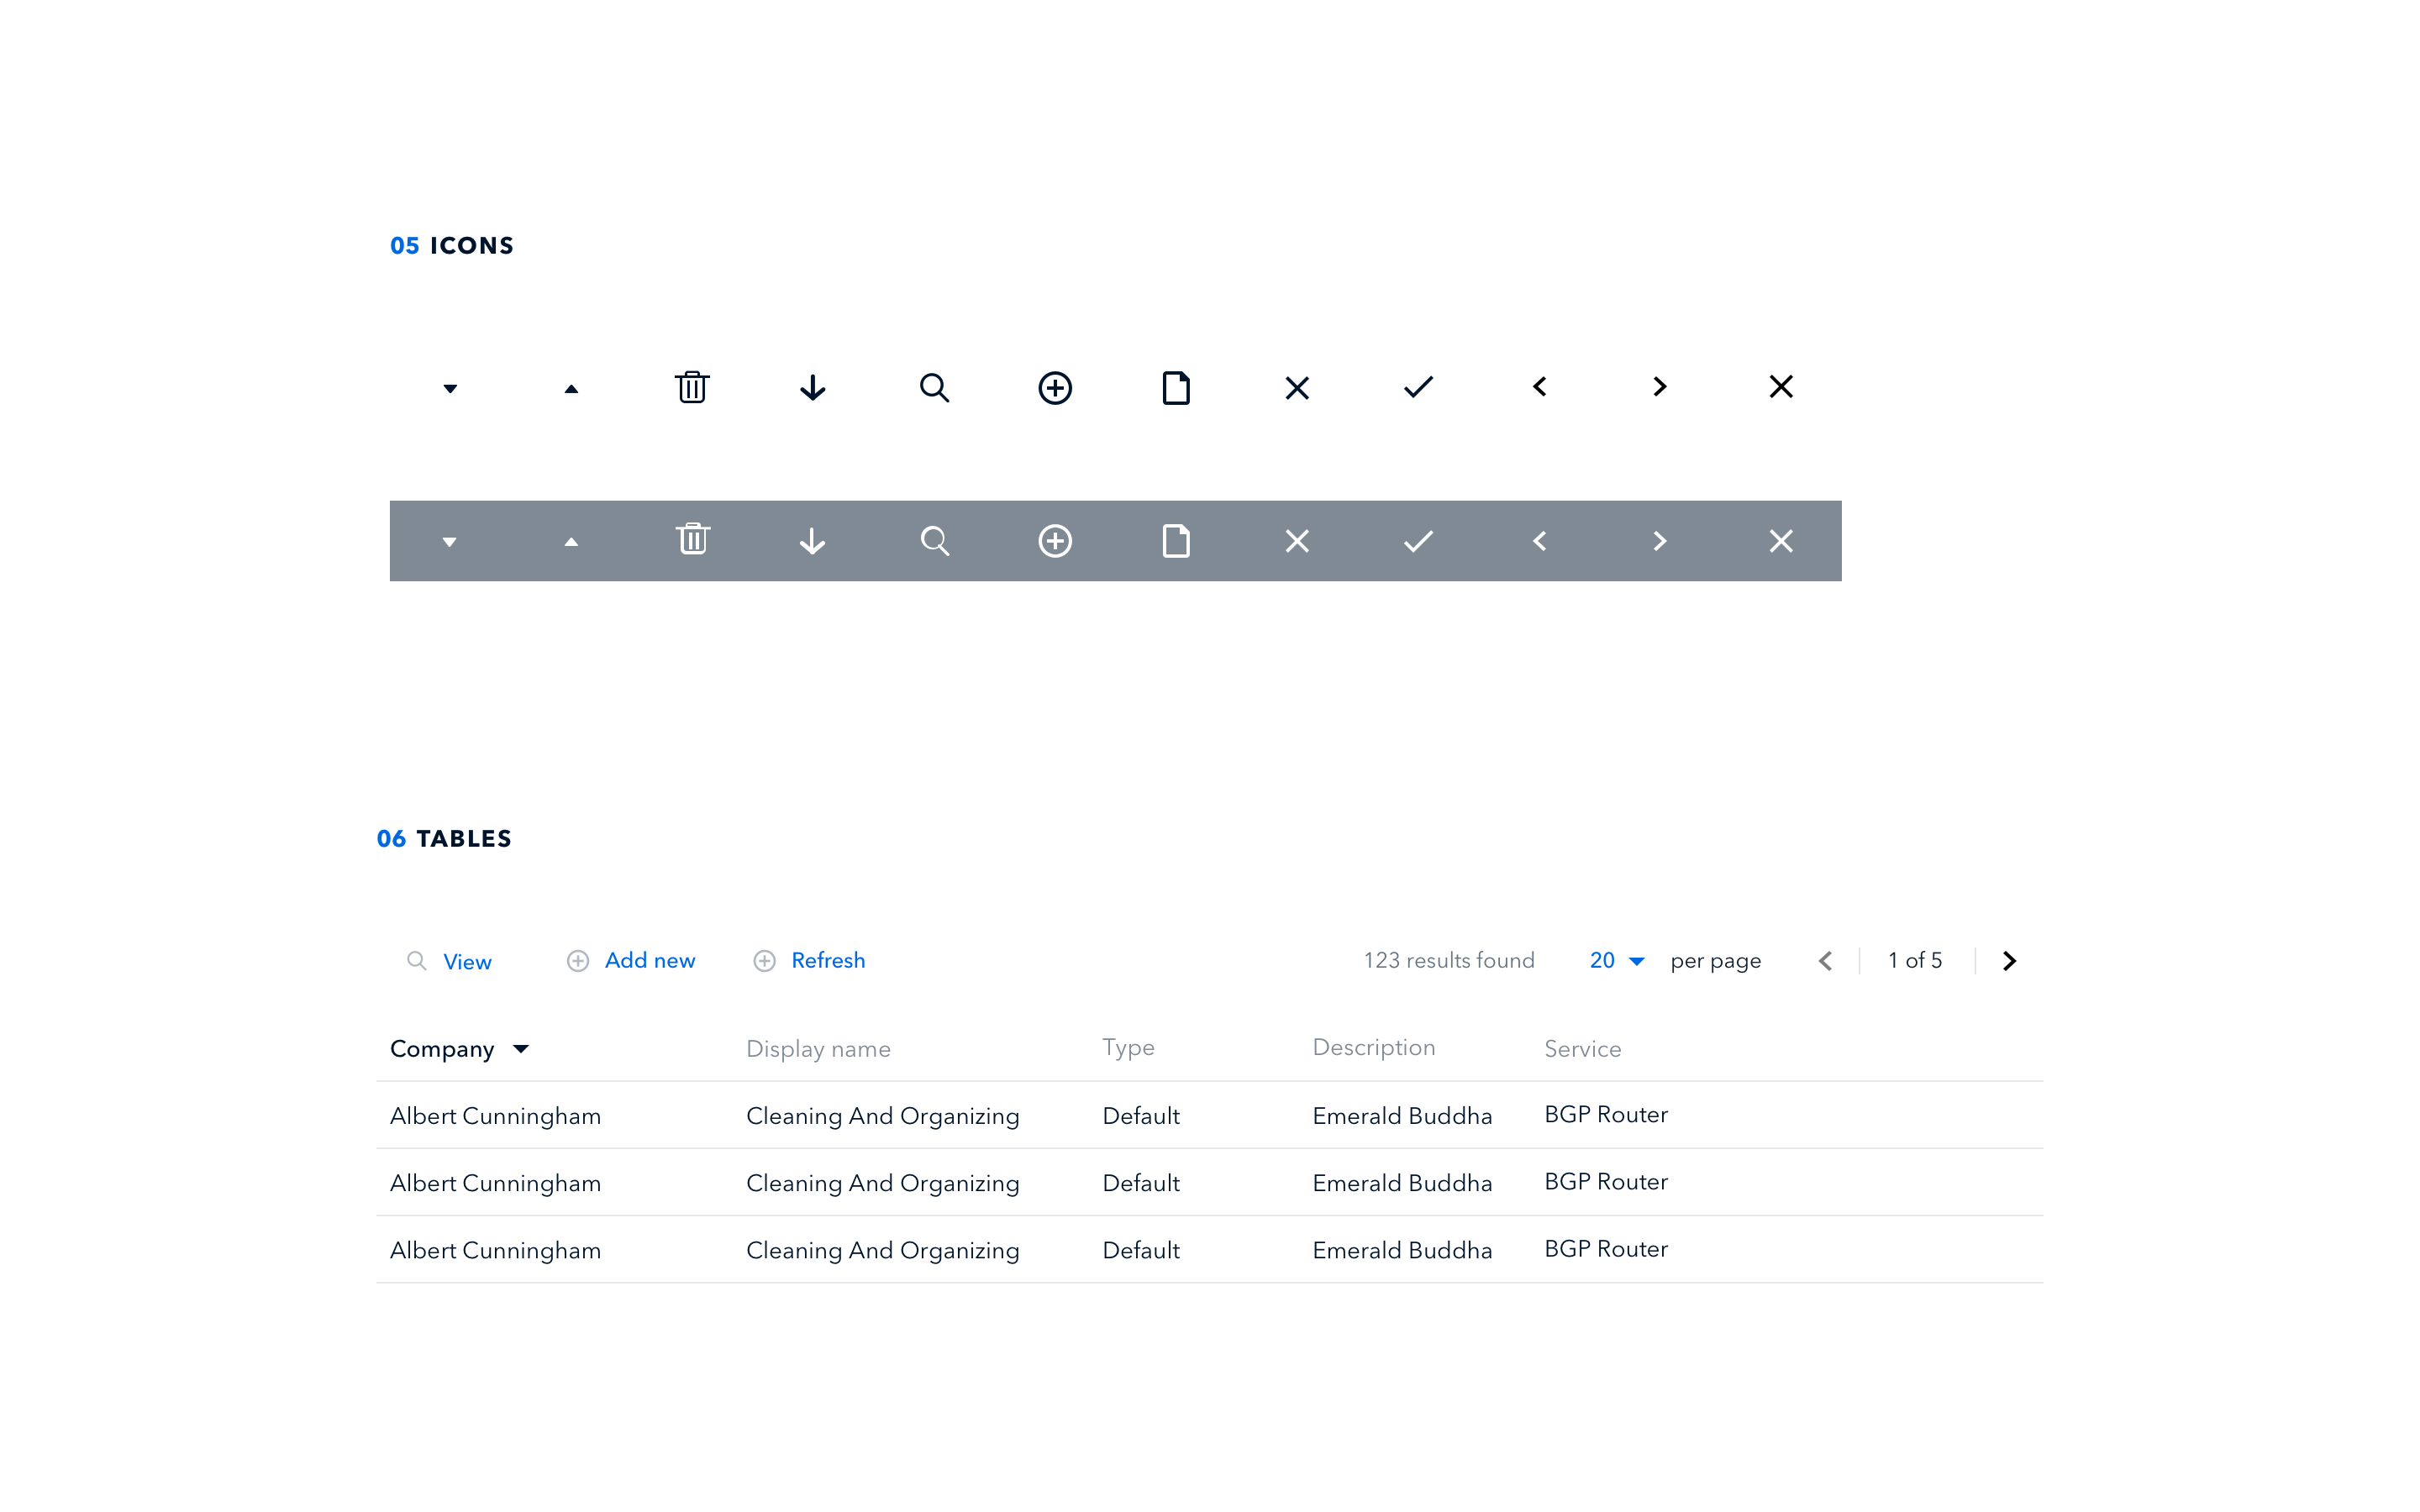
Task: Click the document/file icon
Action: pos(1176,386)
